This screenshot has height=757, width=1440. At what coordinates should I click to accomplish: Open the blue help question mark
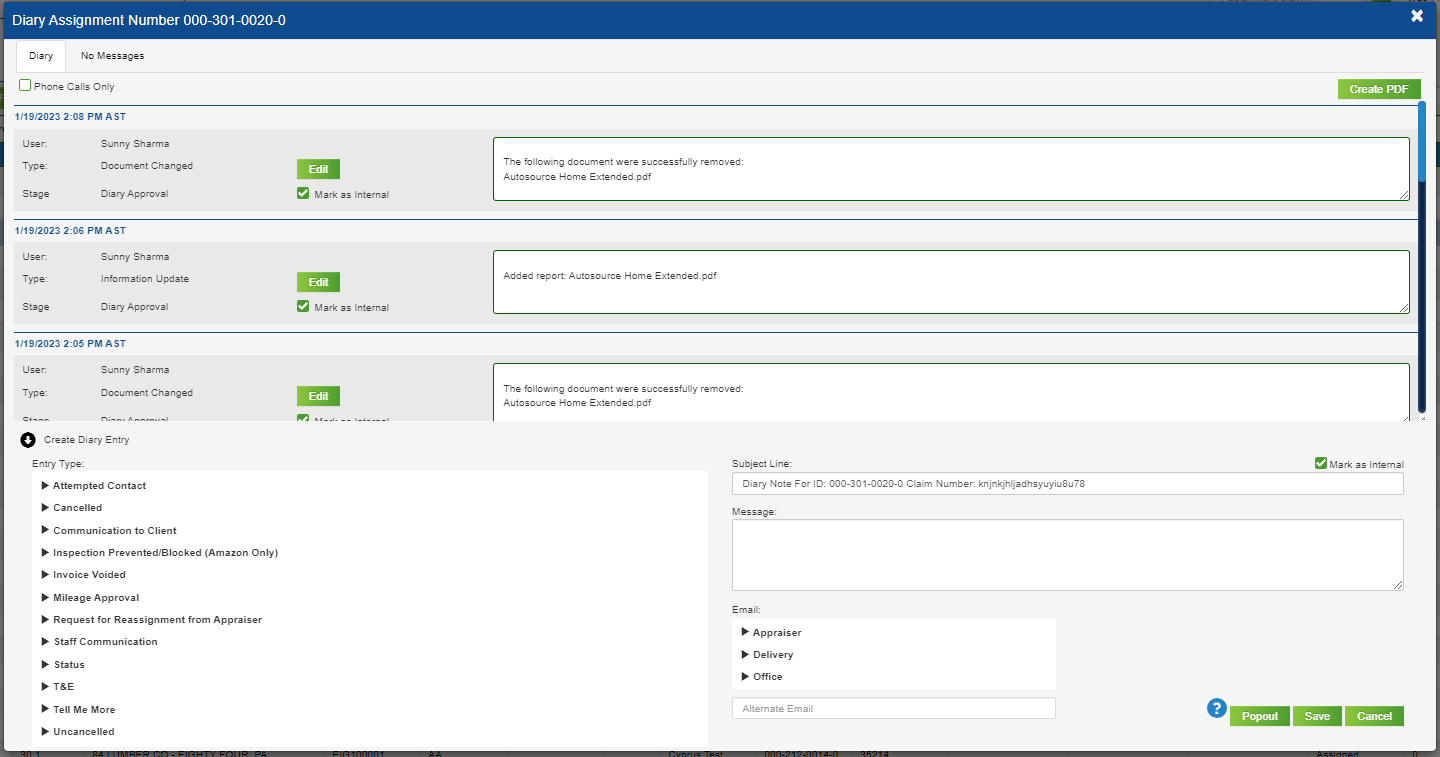click(1216, 707)
